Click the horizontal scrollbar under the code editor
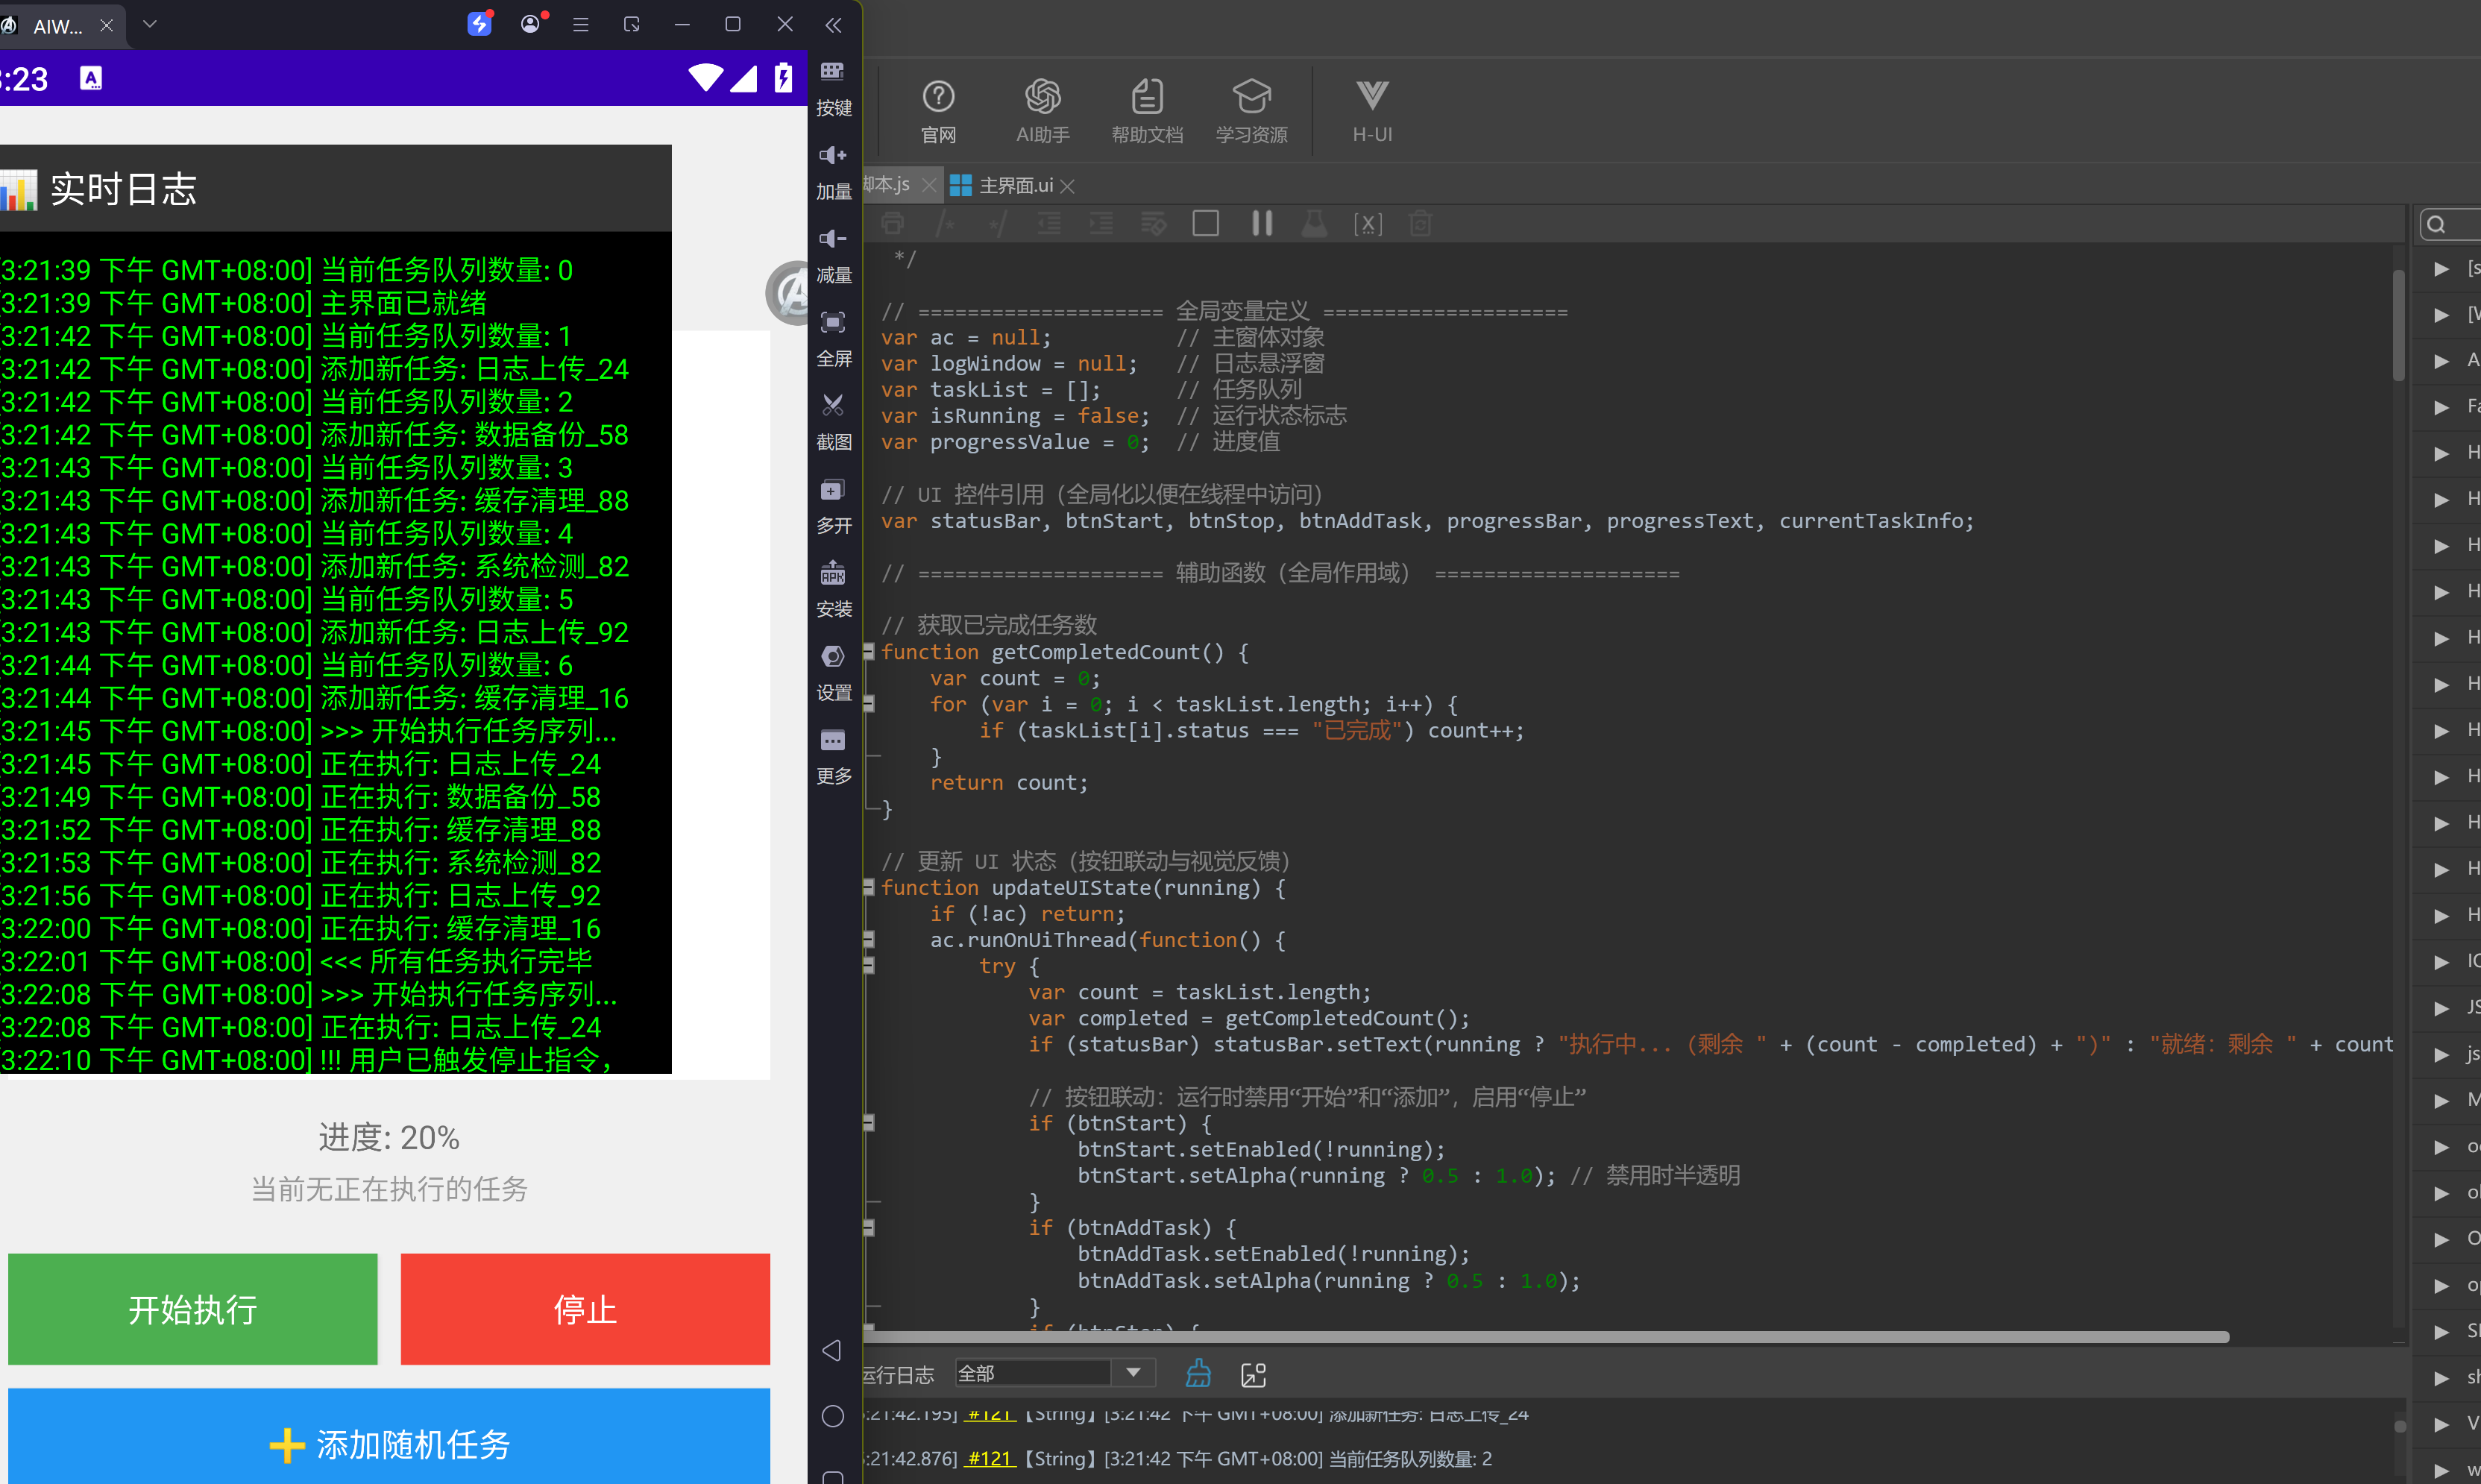 point(1546,1337)
